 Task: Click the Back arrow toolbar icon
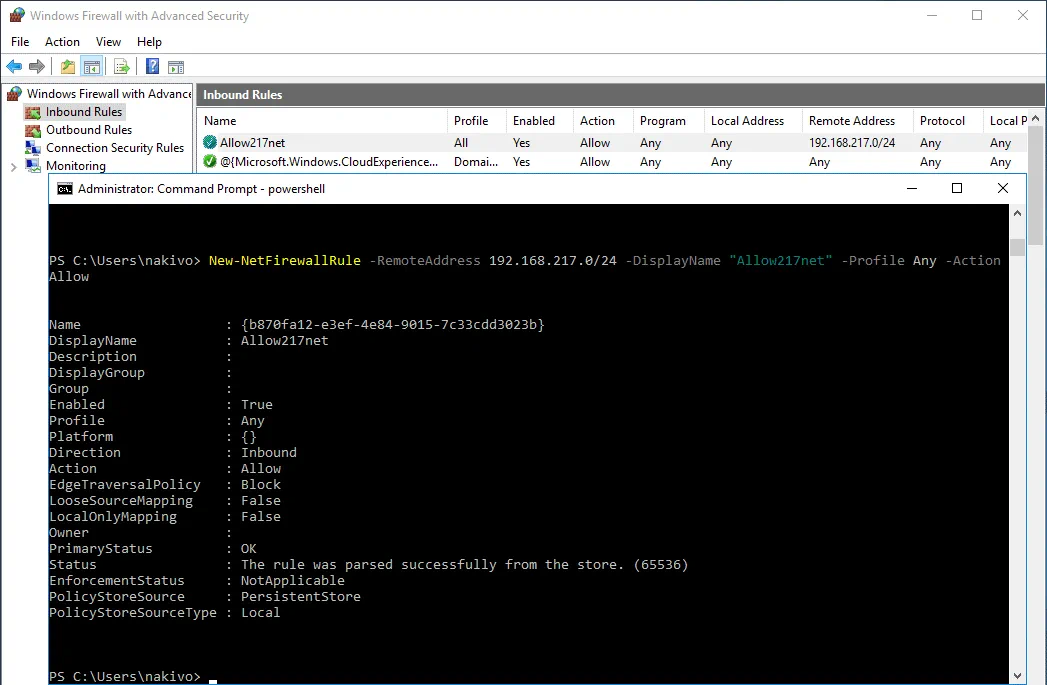(14, 67)
